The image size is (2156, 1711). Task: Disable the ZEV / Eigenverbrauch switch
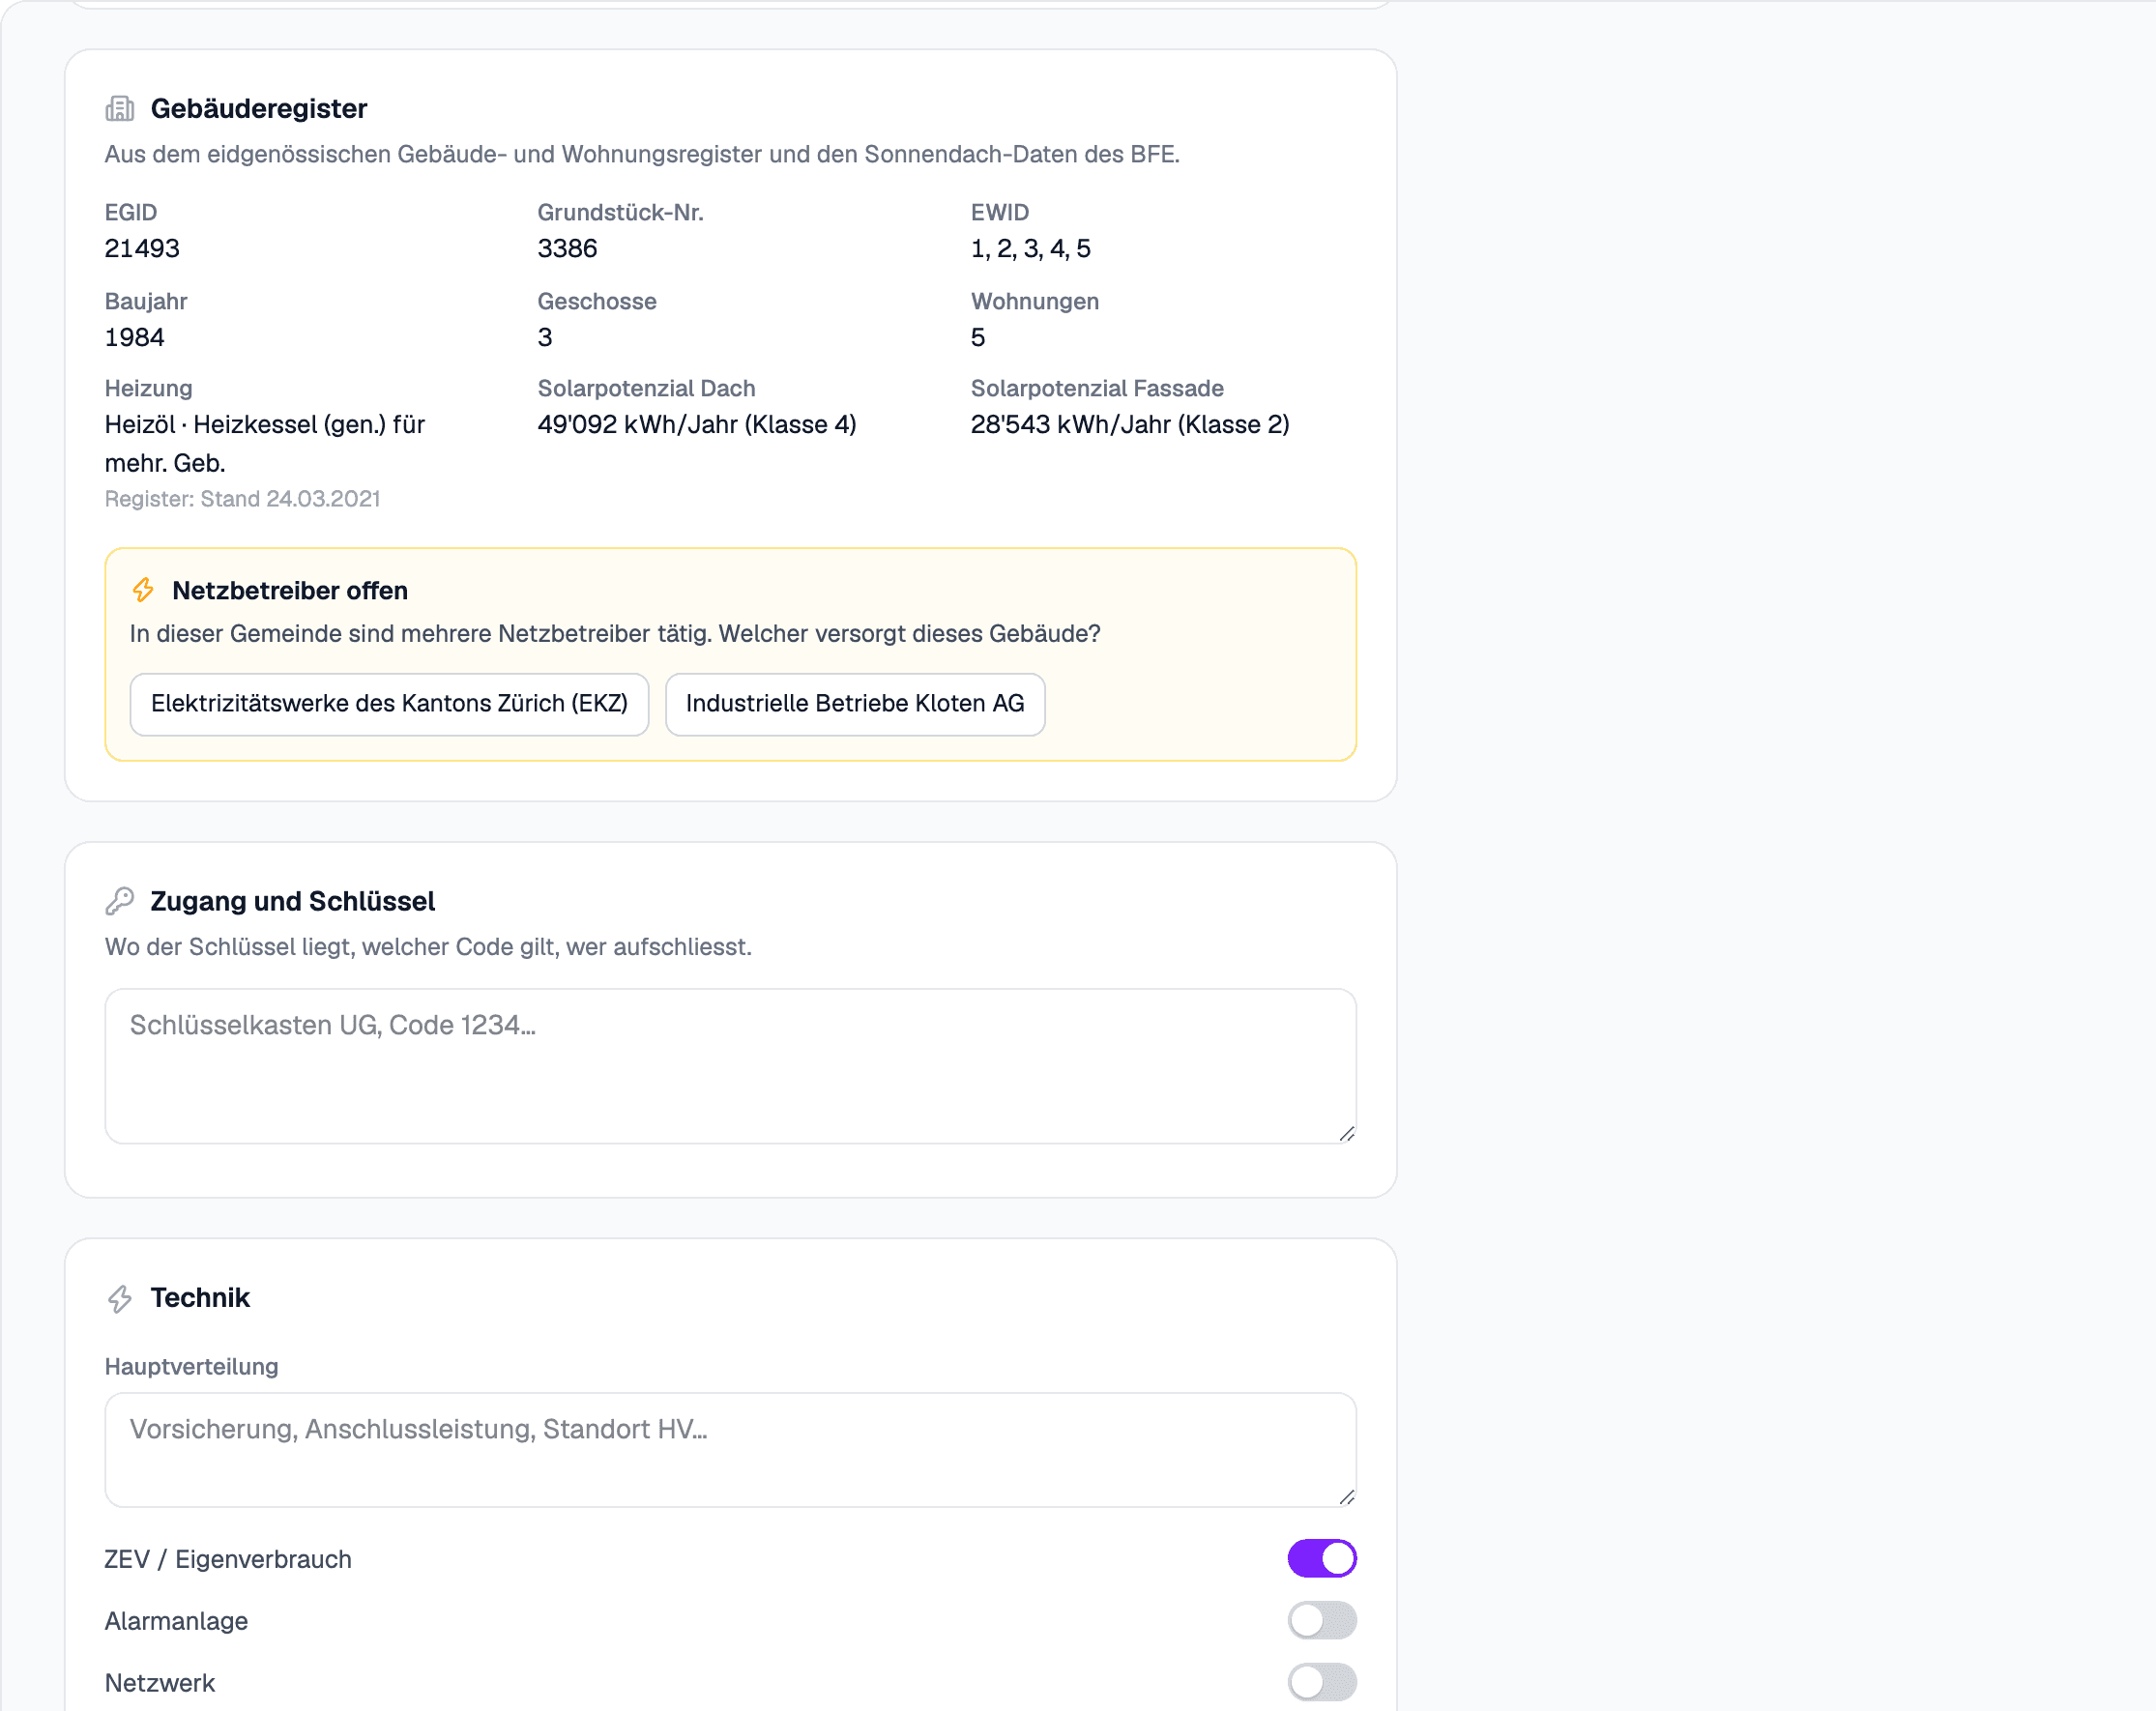point(1322,1558)
